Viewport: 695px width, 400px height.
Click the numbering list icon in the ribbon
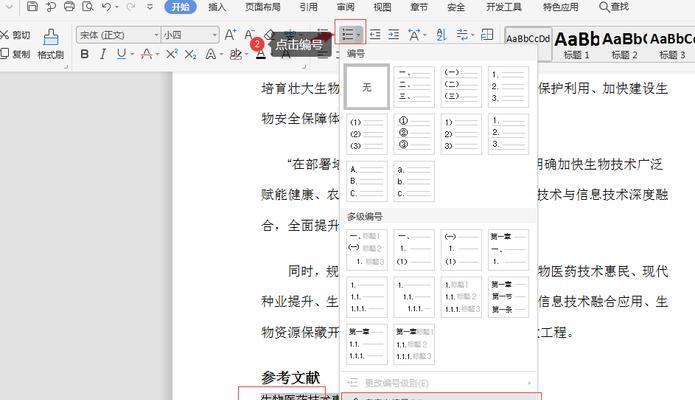(347, 34)
